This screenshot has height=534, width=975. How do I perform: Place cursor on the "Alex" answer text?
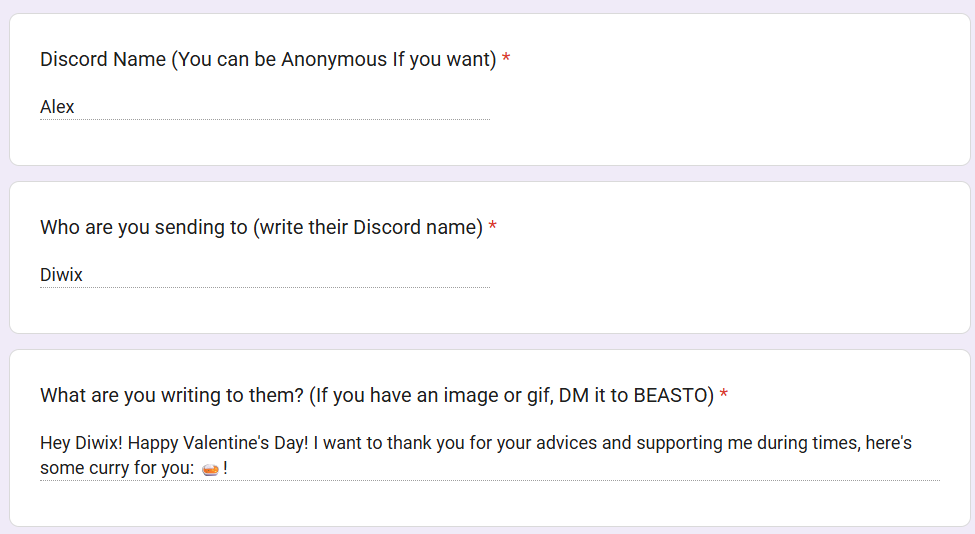(57, 107)
